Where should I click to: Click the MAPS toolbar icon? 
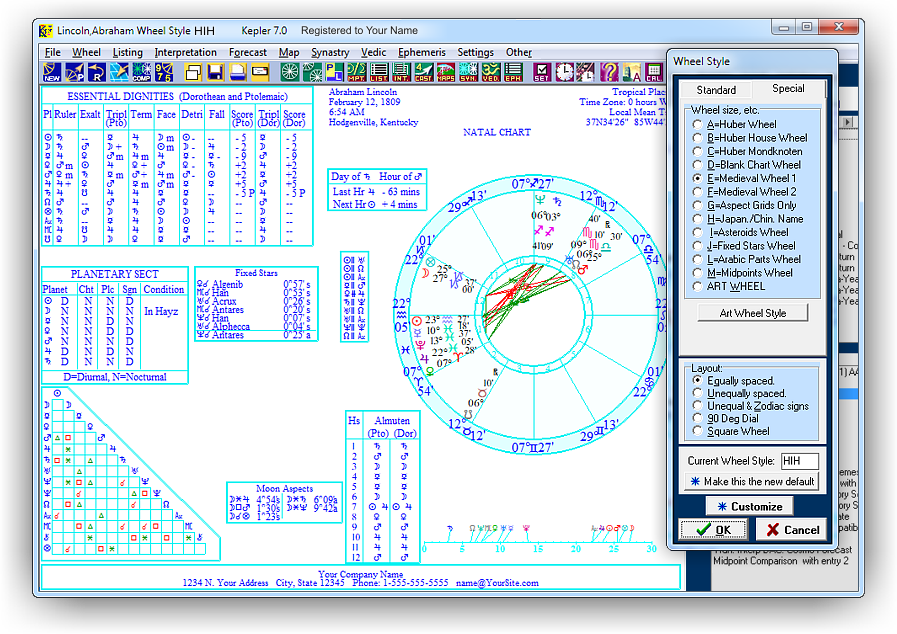click(x=446, y=72)
